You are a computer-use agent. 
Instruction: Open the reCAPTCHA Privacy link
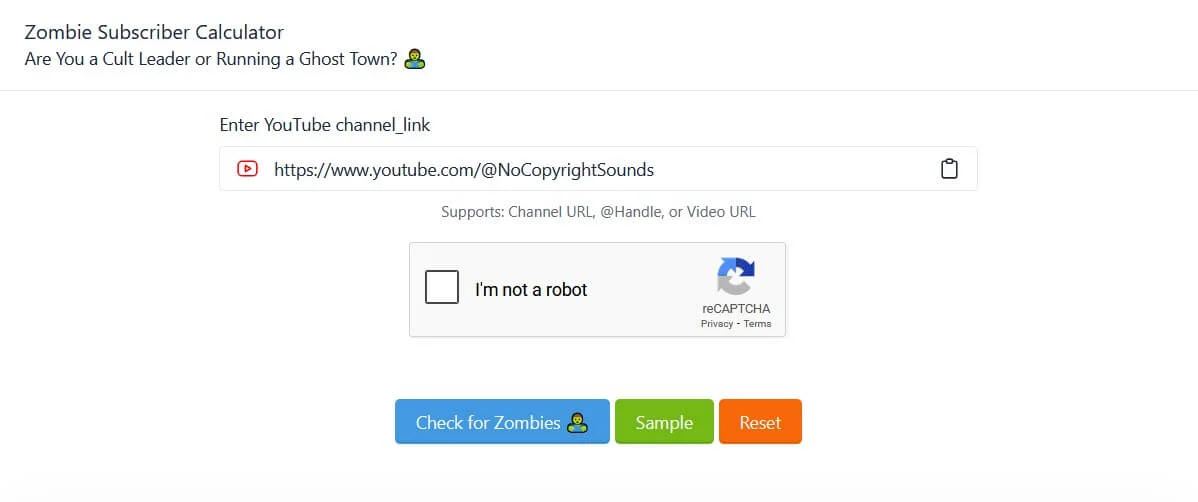pos(717,324)
